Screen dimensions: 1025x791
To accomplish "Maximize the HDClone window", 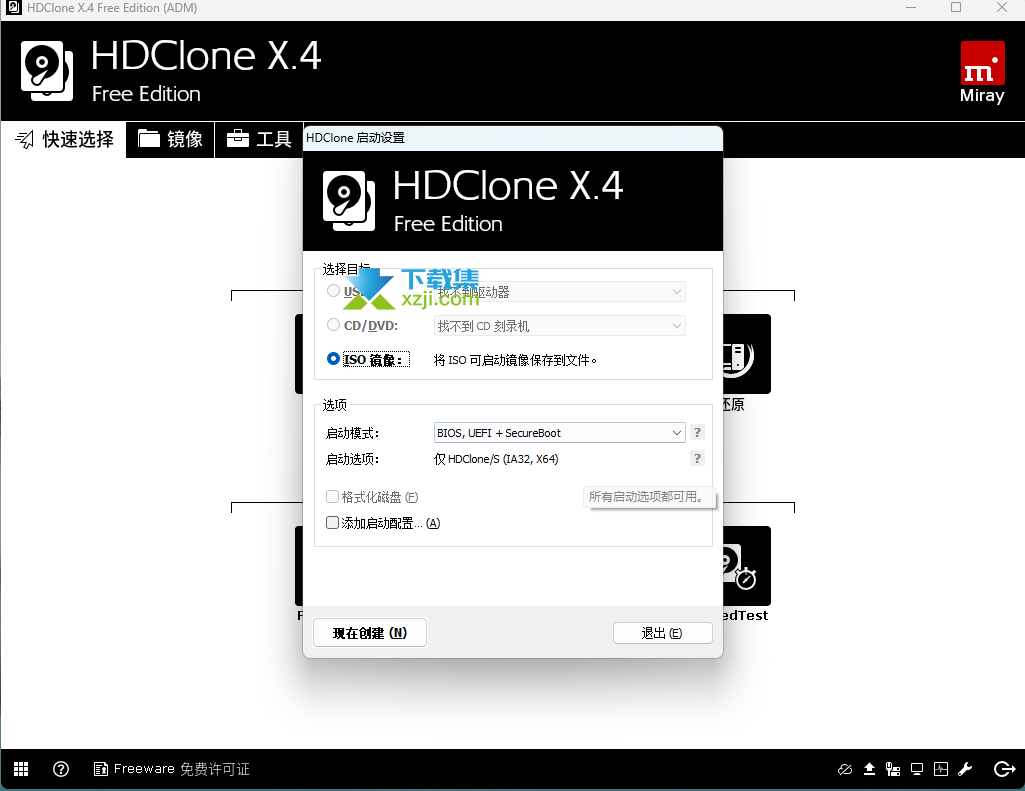I will [956, 8].
